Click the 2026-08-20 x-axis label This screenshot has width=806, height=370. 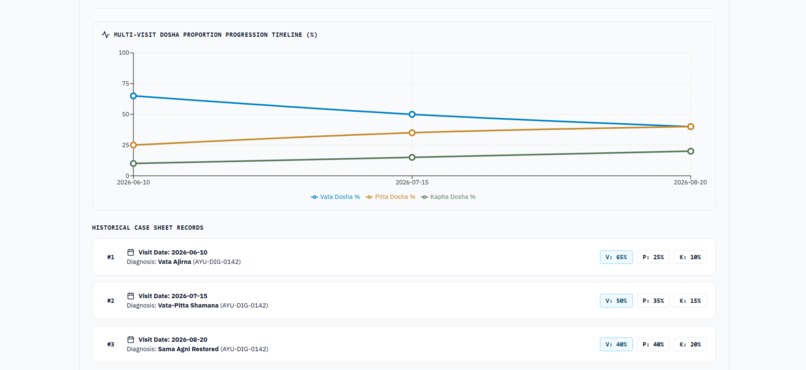(690, 182)
